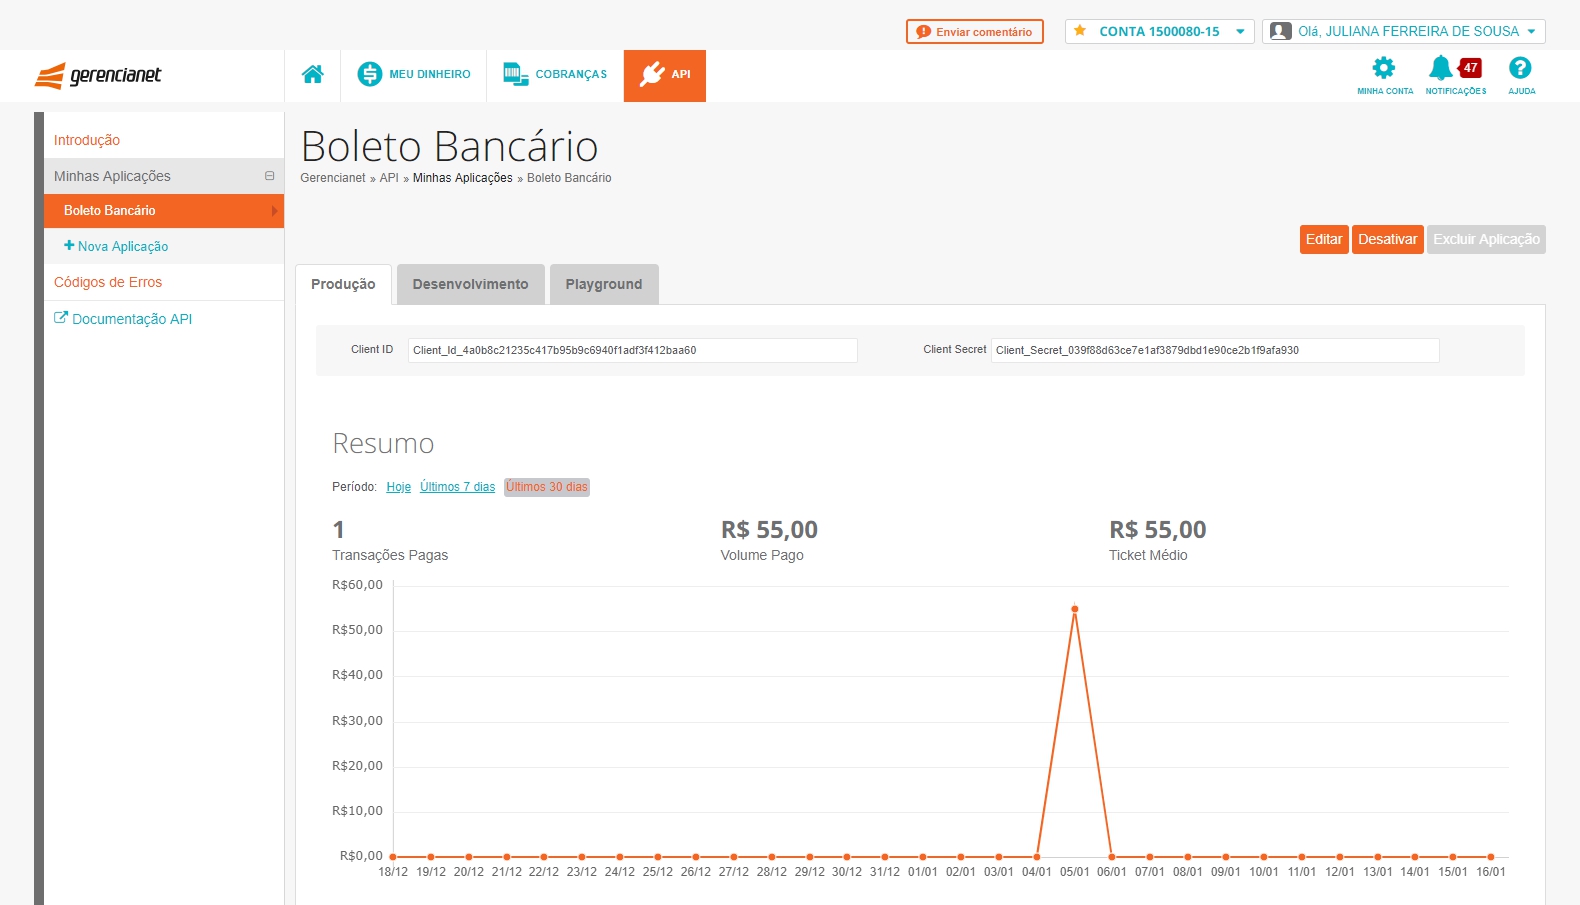Click the Desativar button

1388,240
